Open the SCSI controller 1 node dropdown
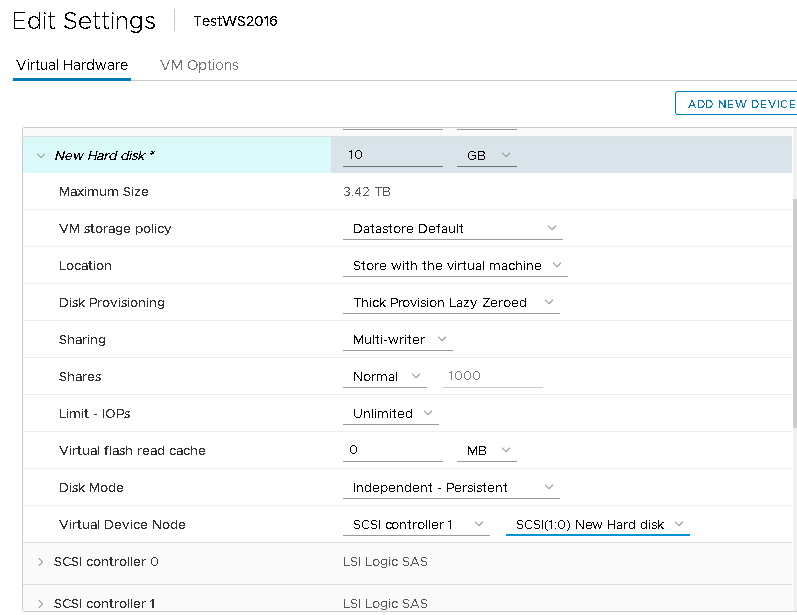Image resolution: width=797 pixels, height=615 pixels. (x=416, y=525)
